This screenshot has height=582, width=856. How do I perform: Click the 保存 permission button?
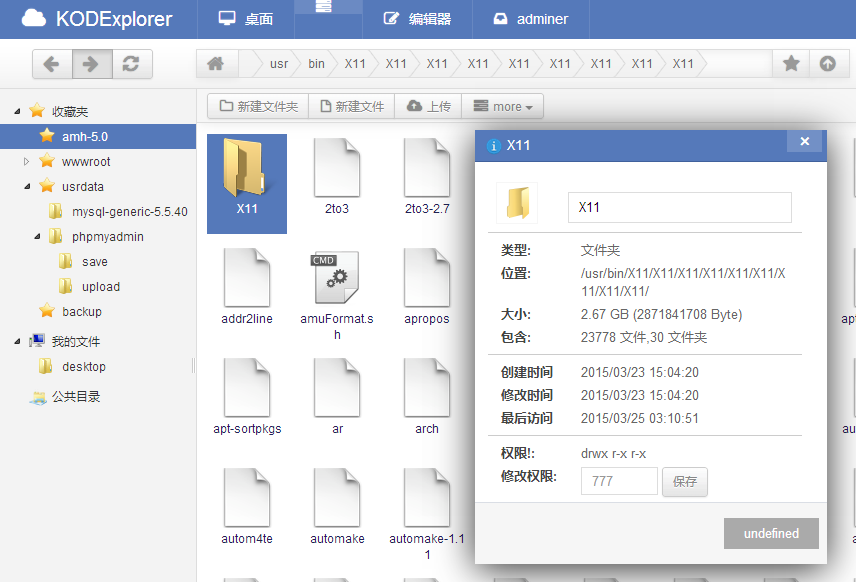685,481
